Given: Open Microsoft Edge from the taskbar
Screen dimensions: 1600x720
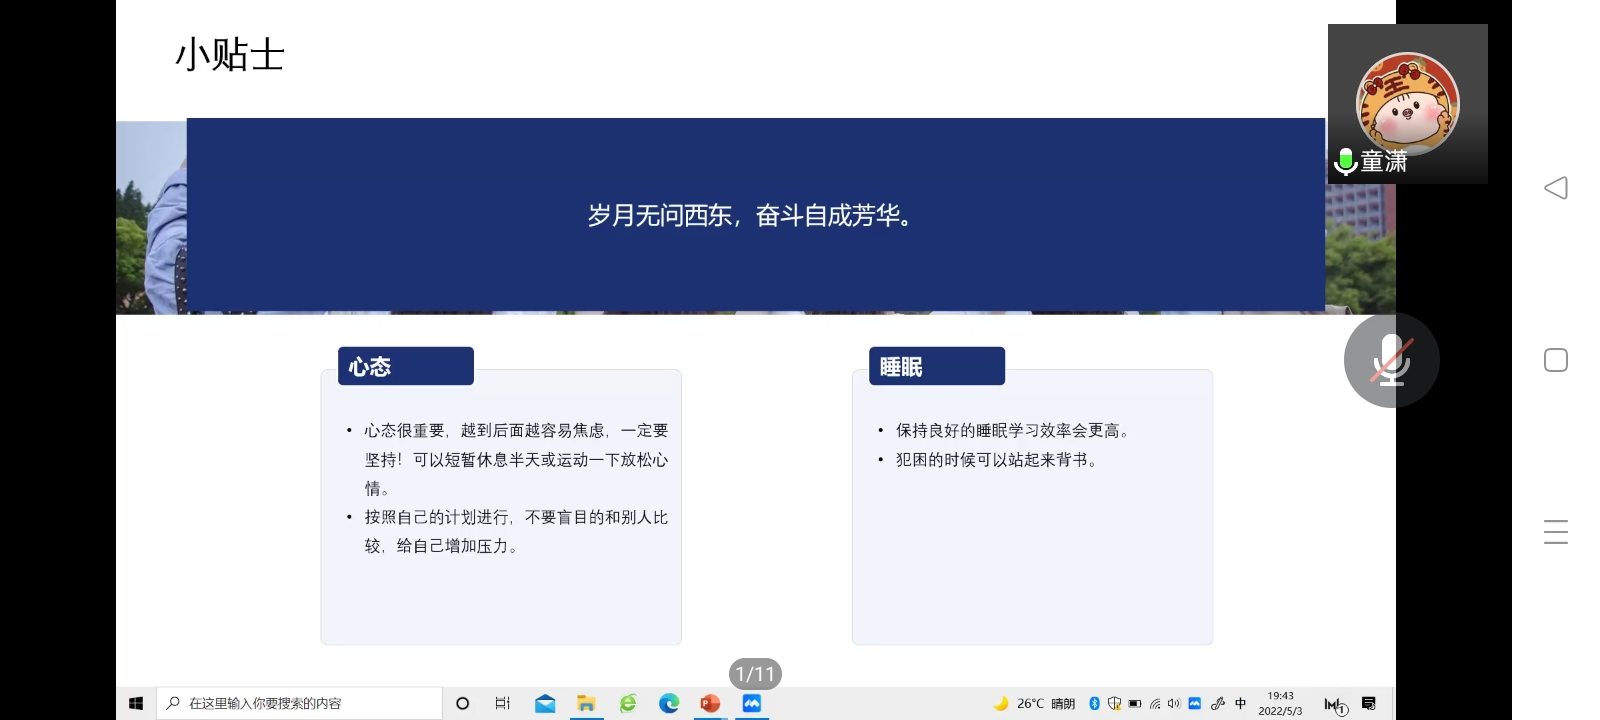Looking at the screenshot, I should pyautogui.click(x=669, y=704).
